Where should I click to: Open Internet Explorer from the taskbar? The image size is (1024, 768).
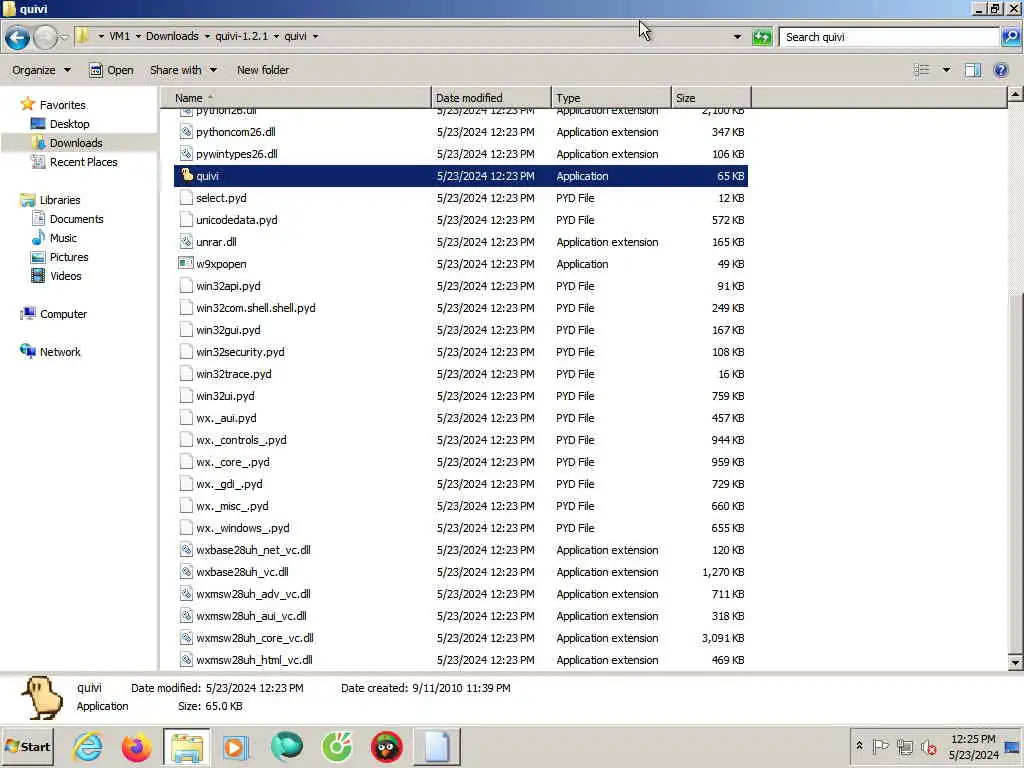pos(88,747)
